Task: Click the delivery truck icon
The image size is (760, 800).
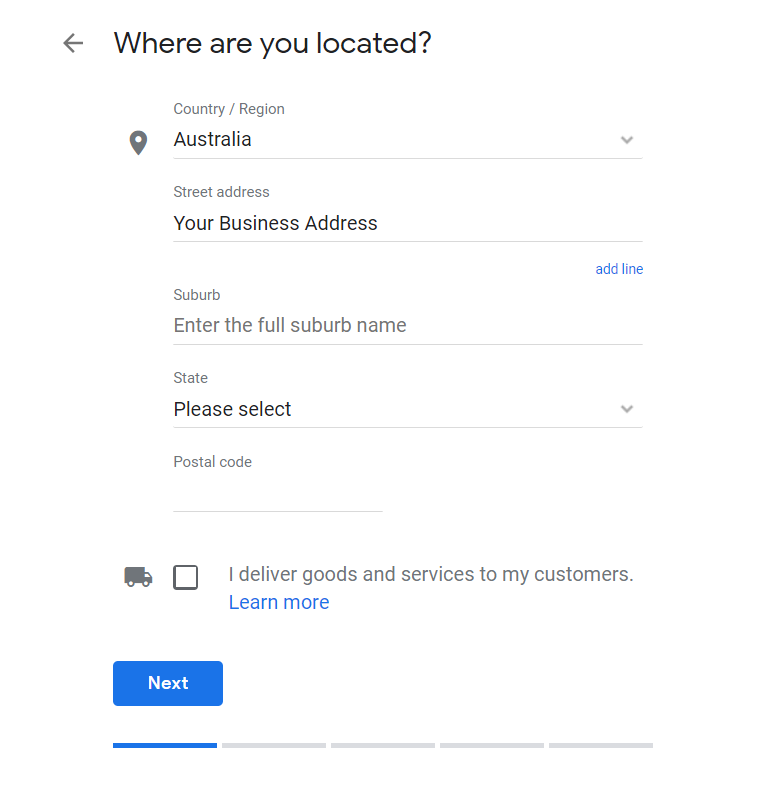Action: tap(138, 577)
